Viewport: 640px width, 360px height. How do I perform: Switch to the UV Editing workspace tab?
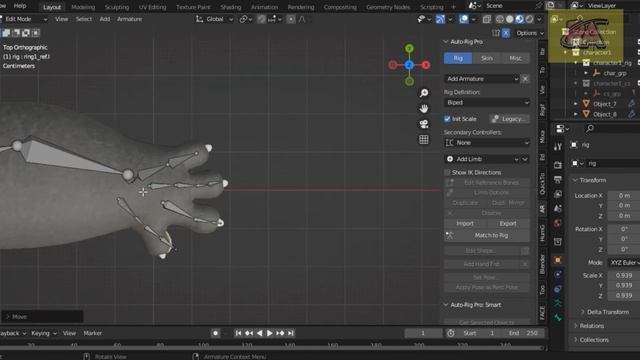(152, 7)
